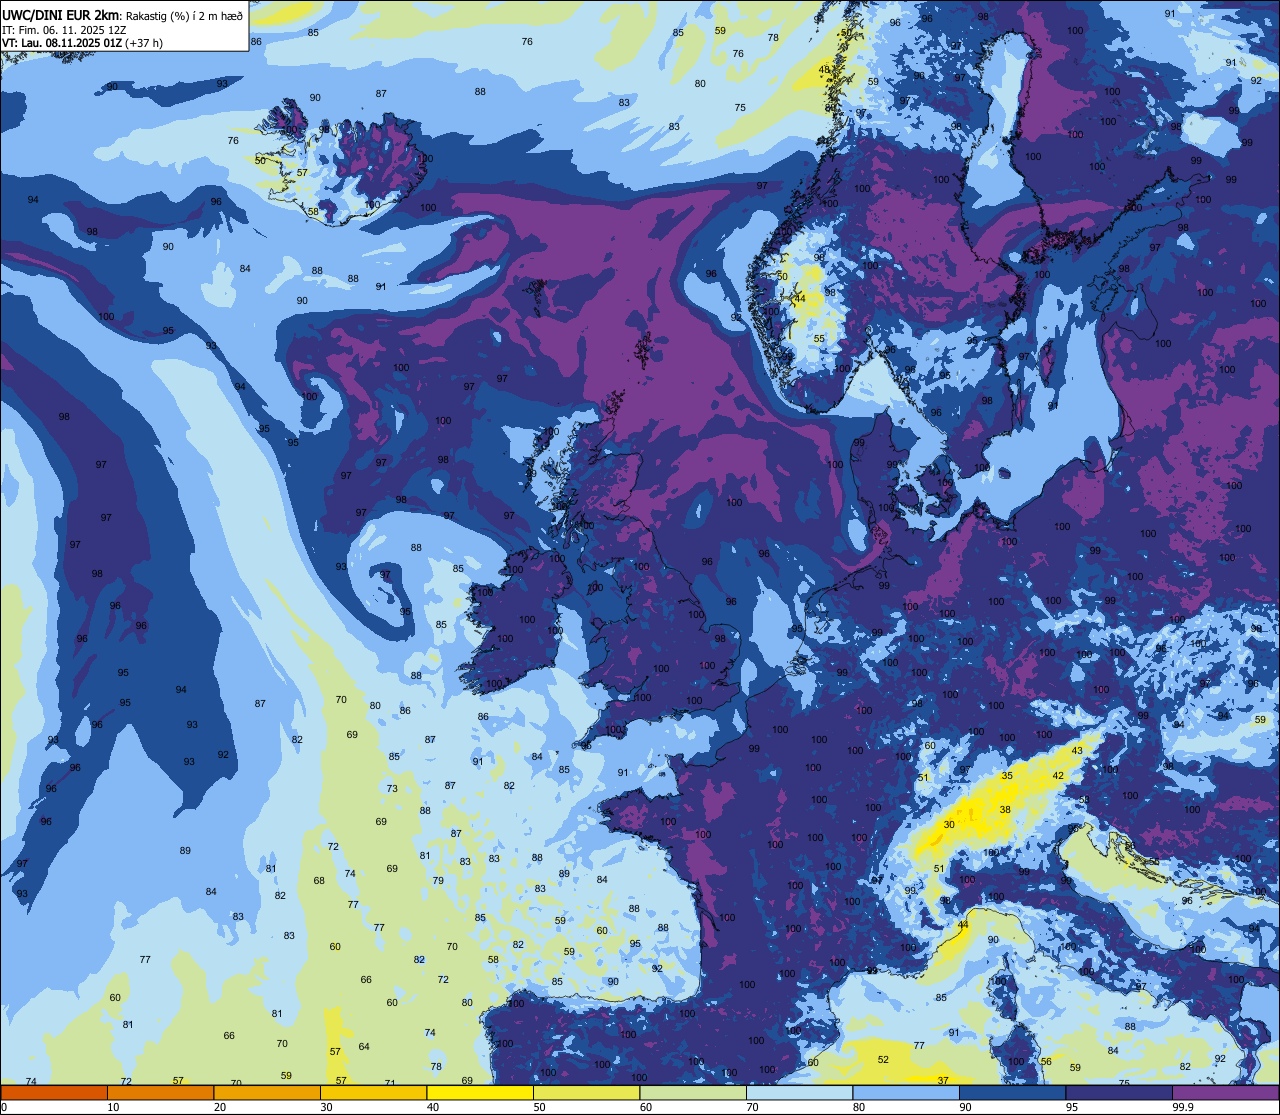Click the humidity value 79 on the map
1280x1115 pixels.
438,880
